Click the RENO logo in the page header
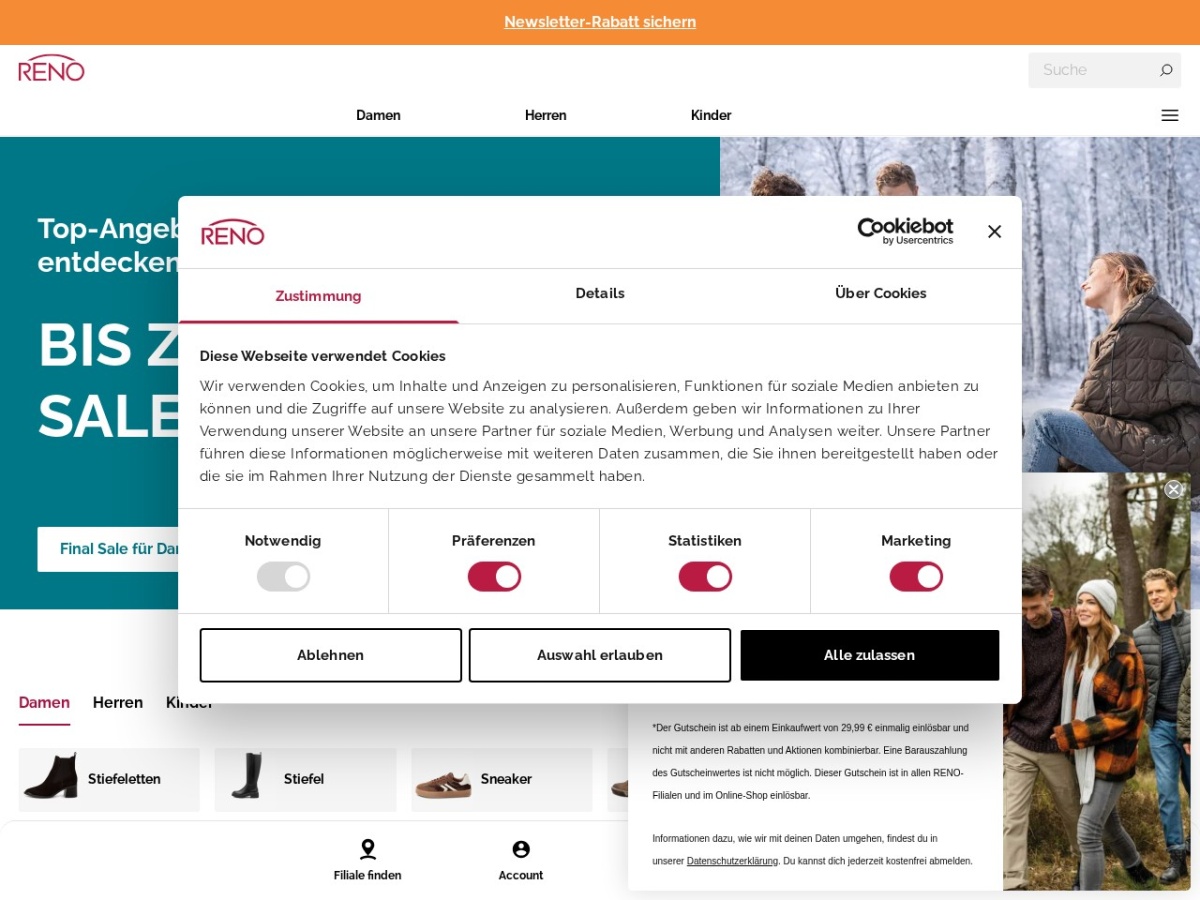 (x=51, y=68)
